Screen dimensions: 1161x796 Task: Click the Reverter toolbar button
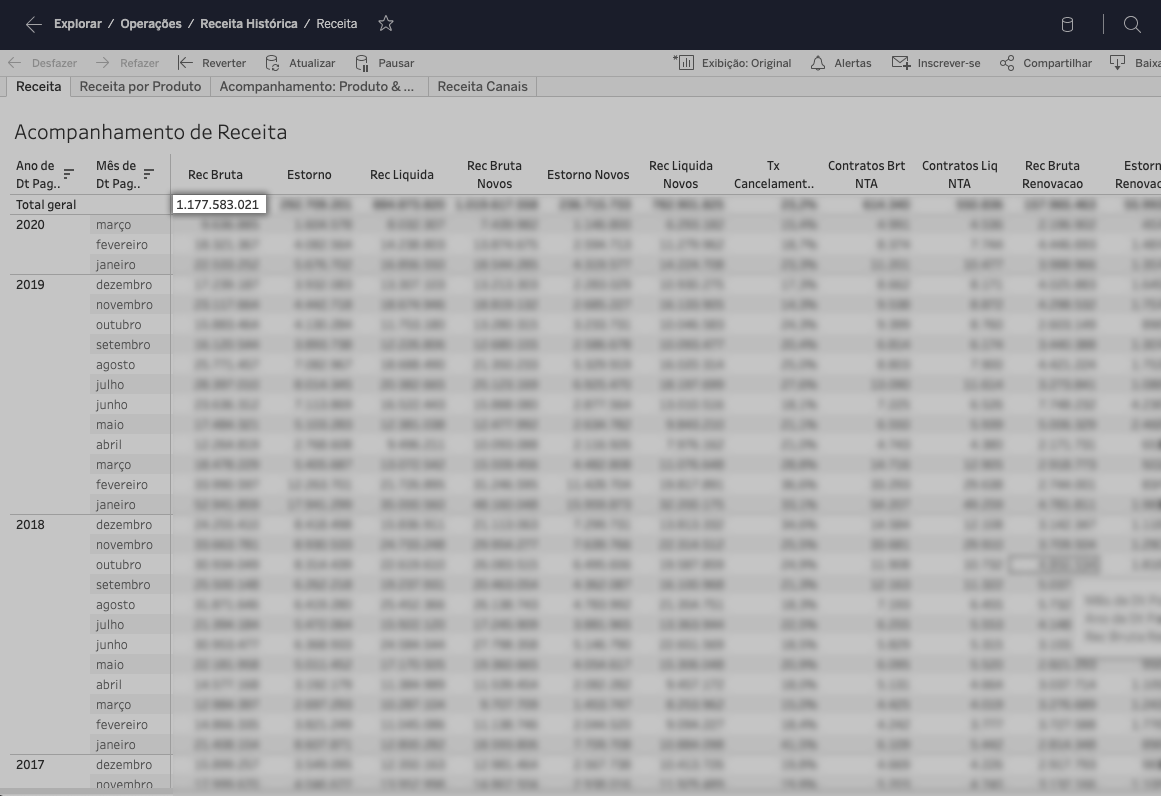tap(212, 63)
